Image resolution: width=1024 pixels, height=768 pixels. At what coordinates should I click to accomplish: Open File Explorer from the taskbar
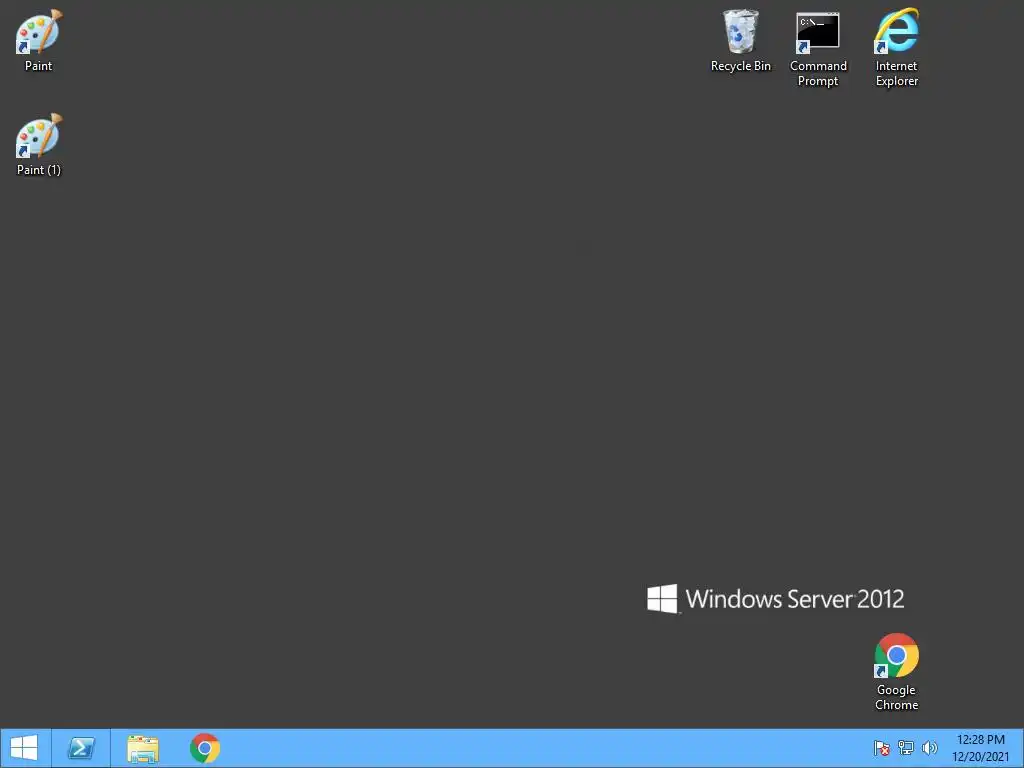pyautogui.click(x=143, y=748)
